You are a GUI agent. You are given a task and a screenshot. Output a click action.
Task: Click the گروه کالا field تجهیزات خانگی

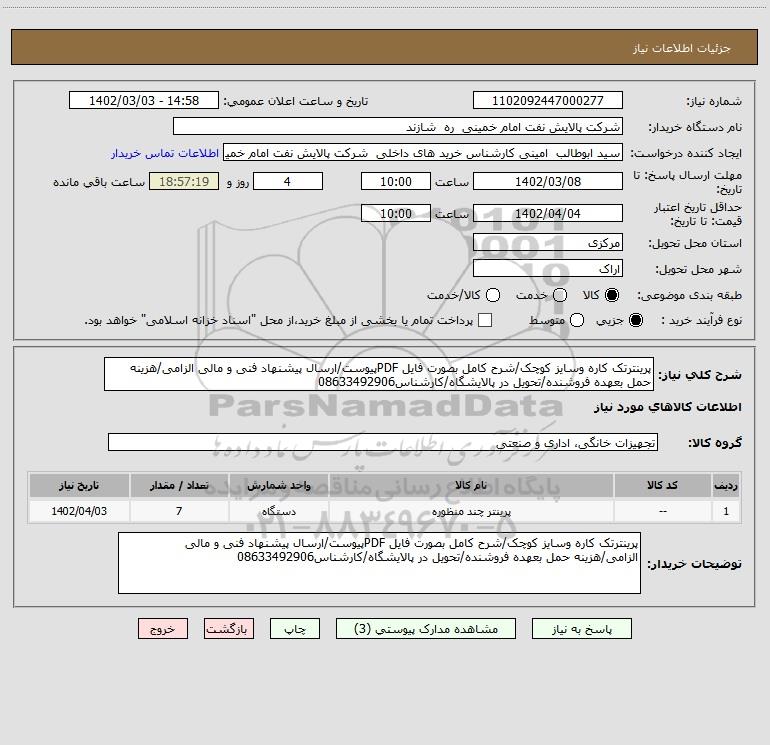tap(383, 442)
